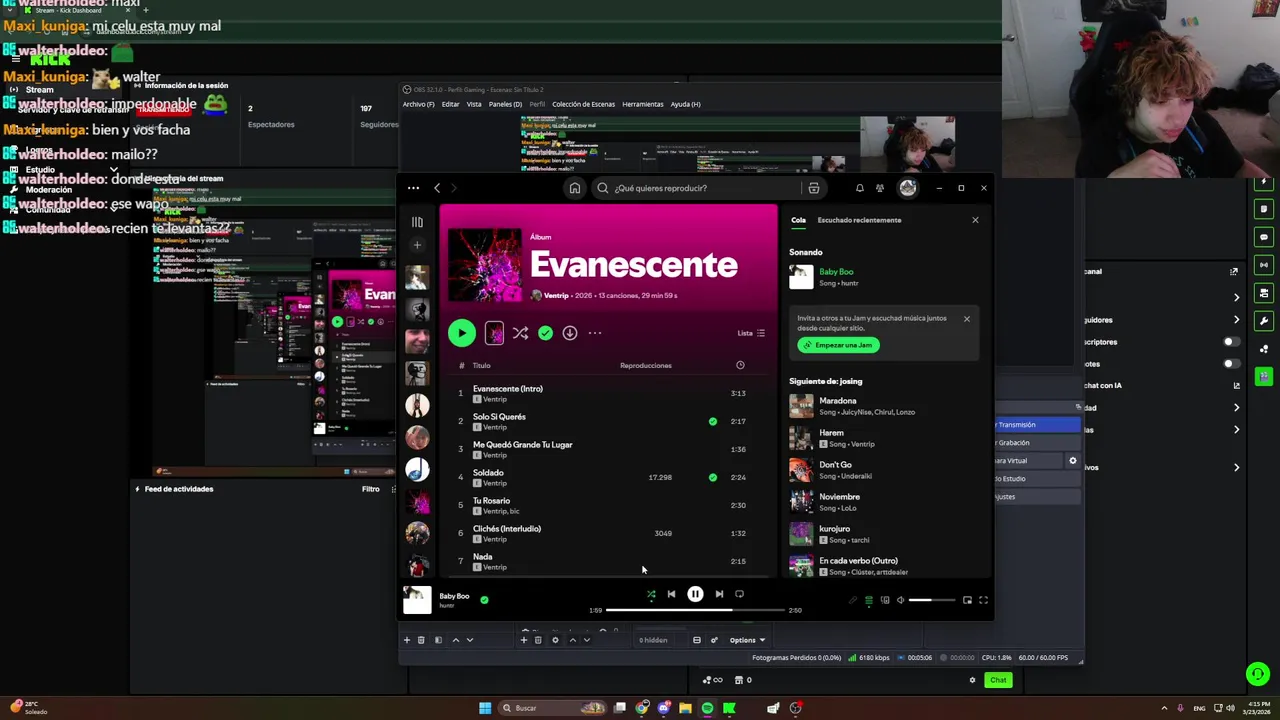The width and height of the screenshot is (1280, 720).
Task: Open Ayuda (H) menu in OBS
Action: click(685, 104)
